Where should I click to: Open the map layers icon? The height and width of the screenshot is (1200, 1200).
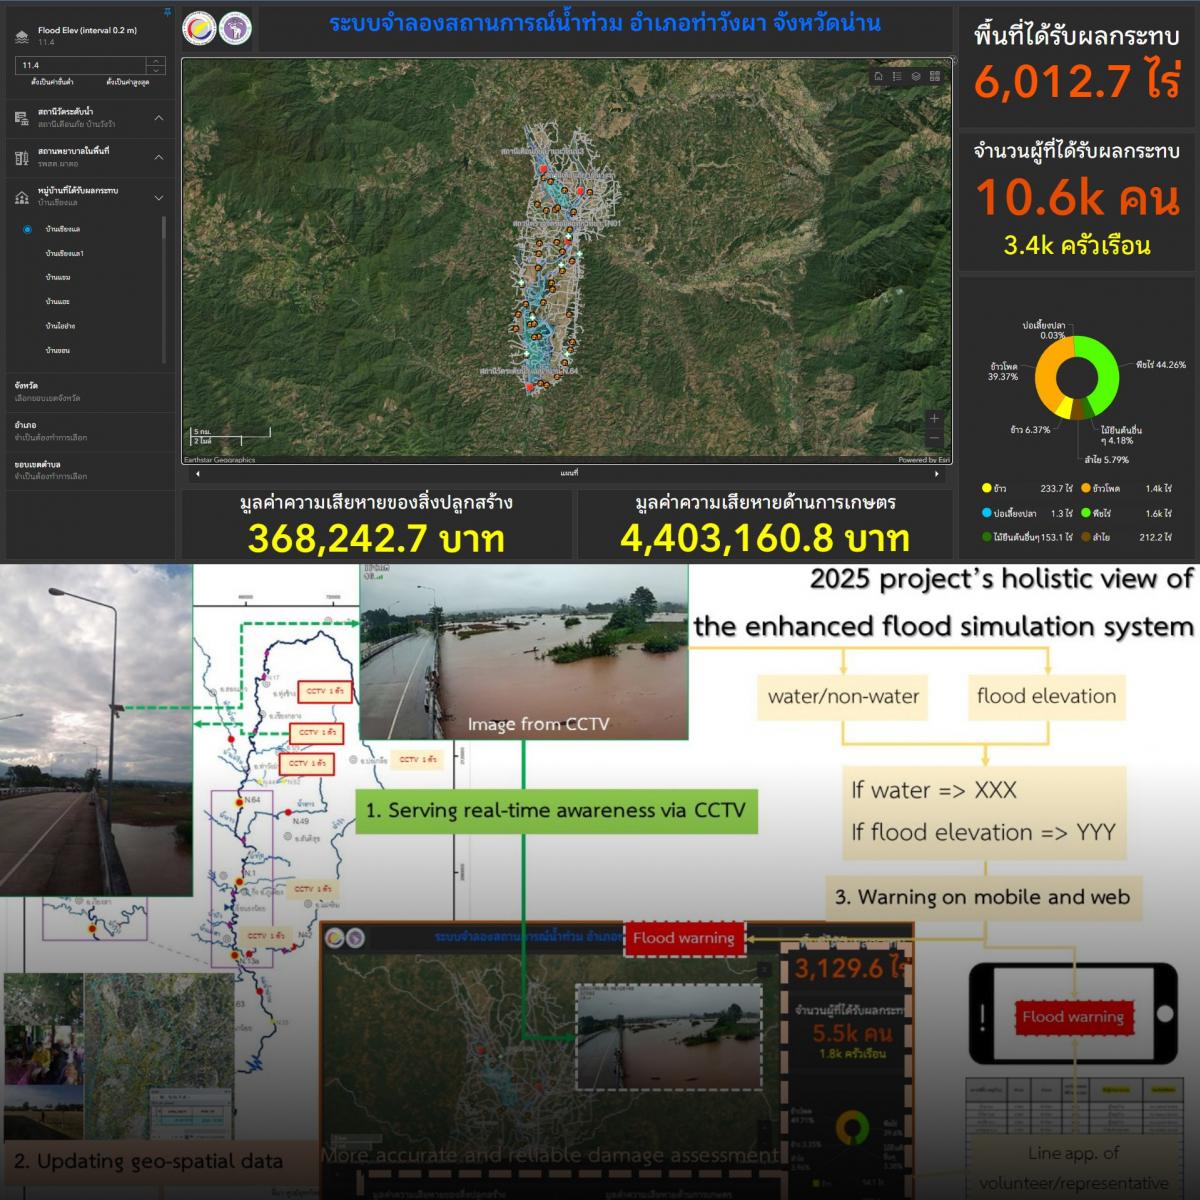pos(916,76)
